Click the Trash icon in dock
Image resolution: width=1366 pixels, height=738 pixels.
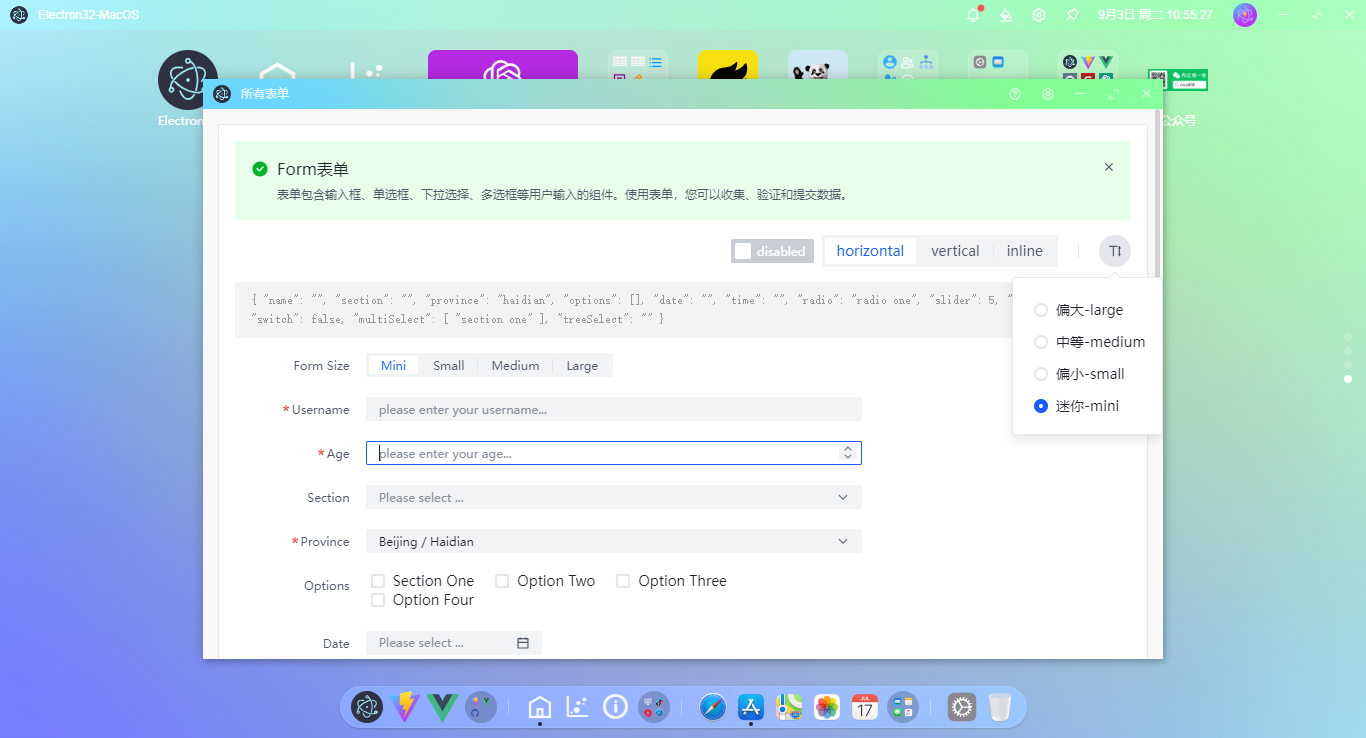(999, 707)
